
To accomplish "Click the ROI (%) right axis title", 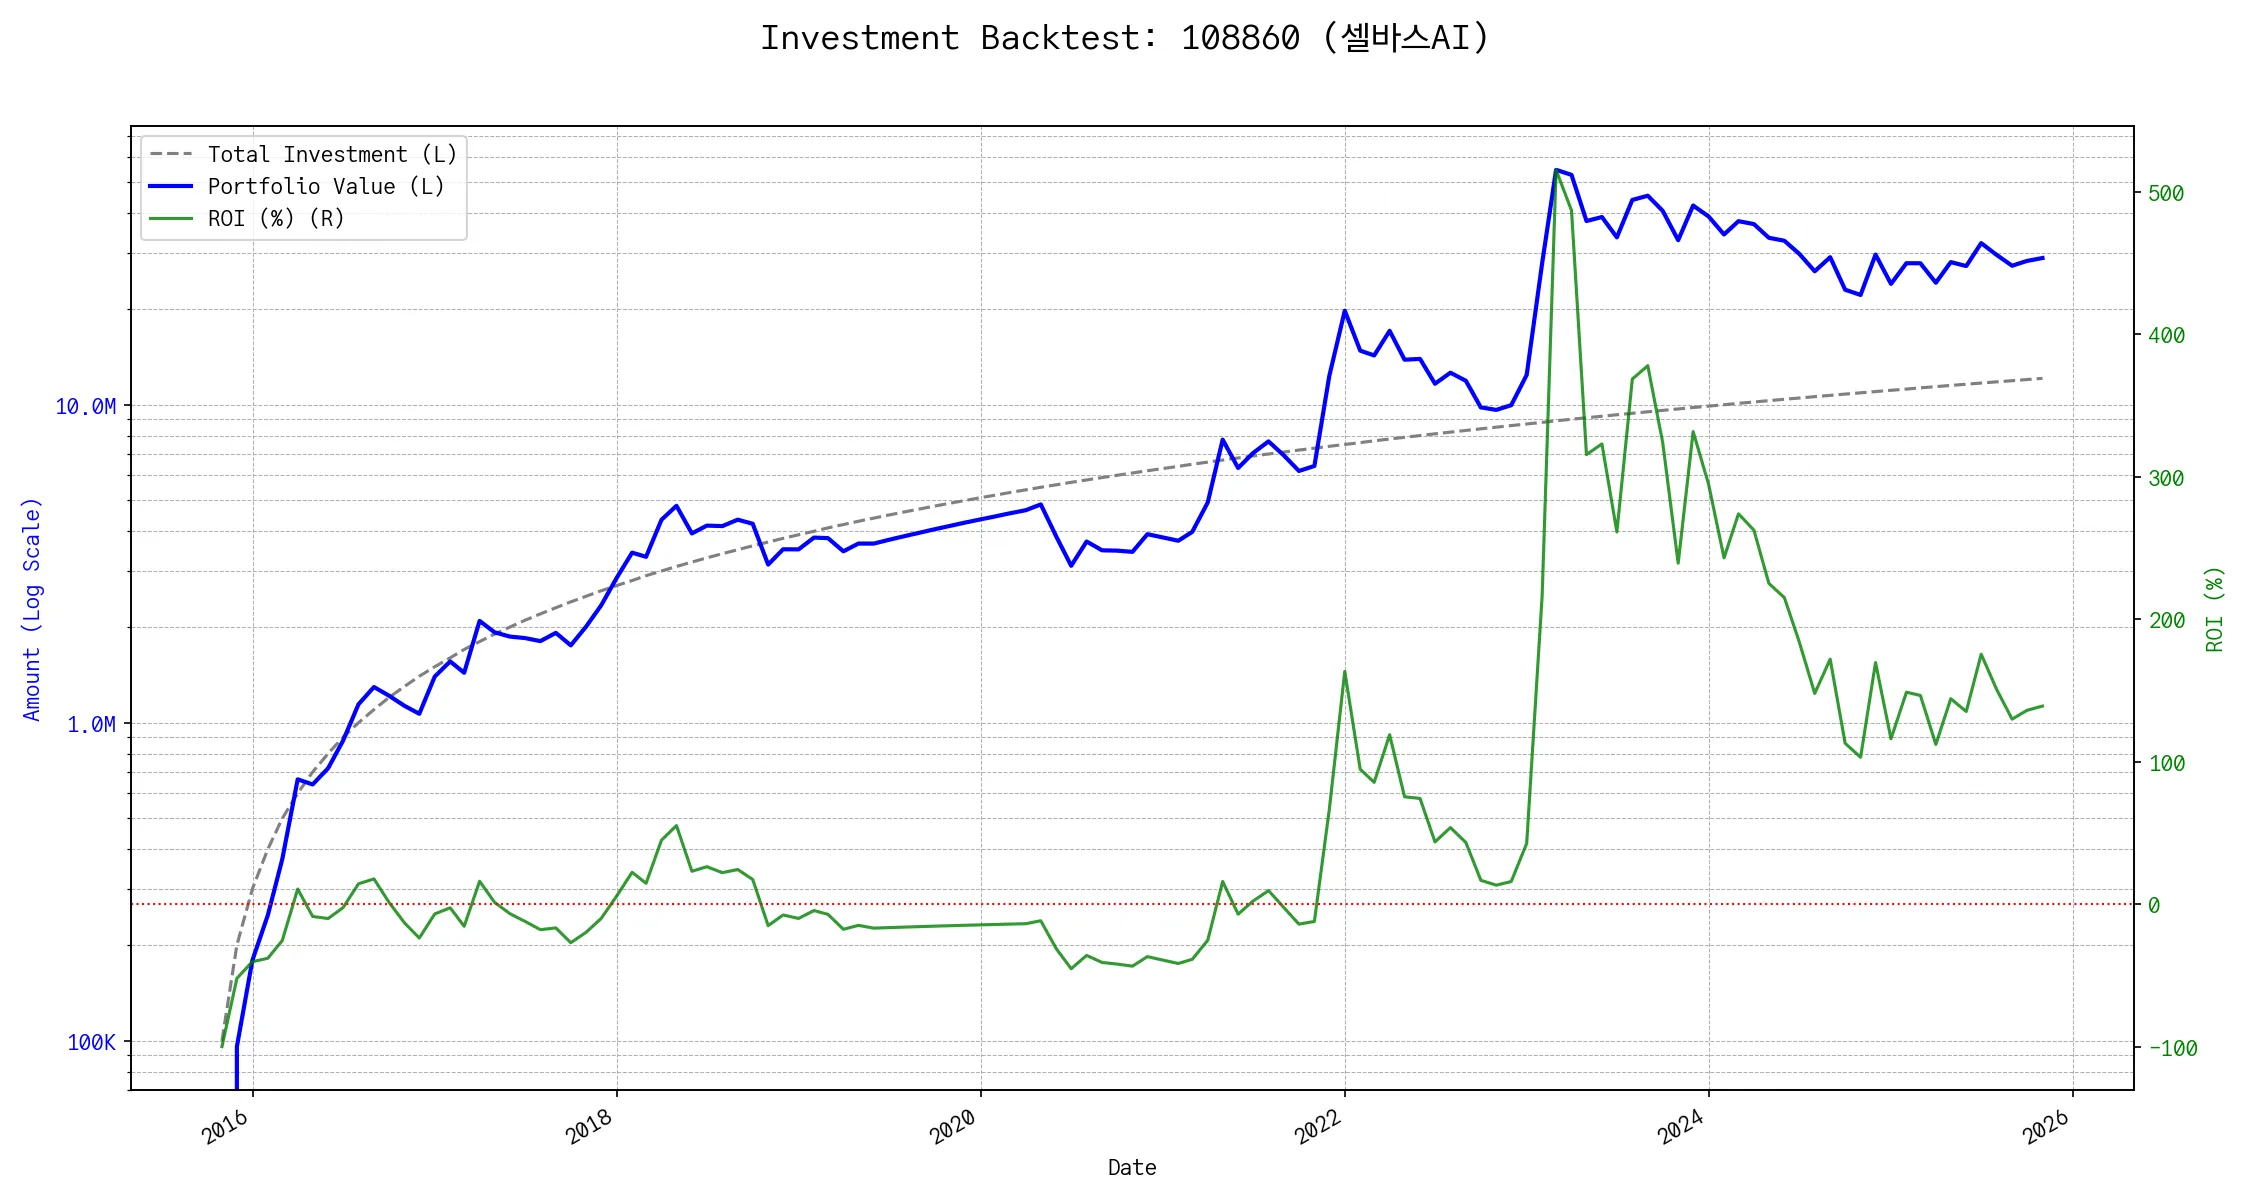I will [x=2215, y=609].
